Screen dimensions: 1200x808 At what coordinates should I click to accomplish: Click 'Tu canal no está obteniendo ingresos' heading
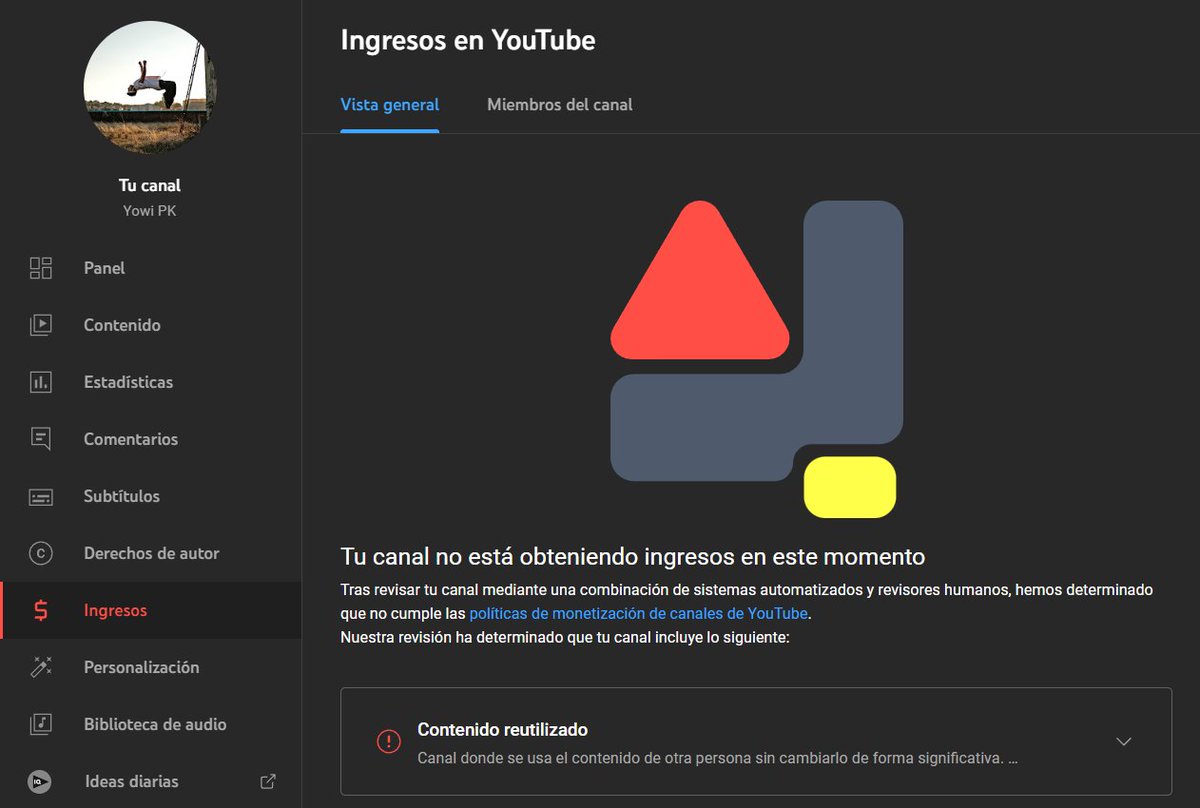pyautogui.click(x=633, y=557)
